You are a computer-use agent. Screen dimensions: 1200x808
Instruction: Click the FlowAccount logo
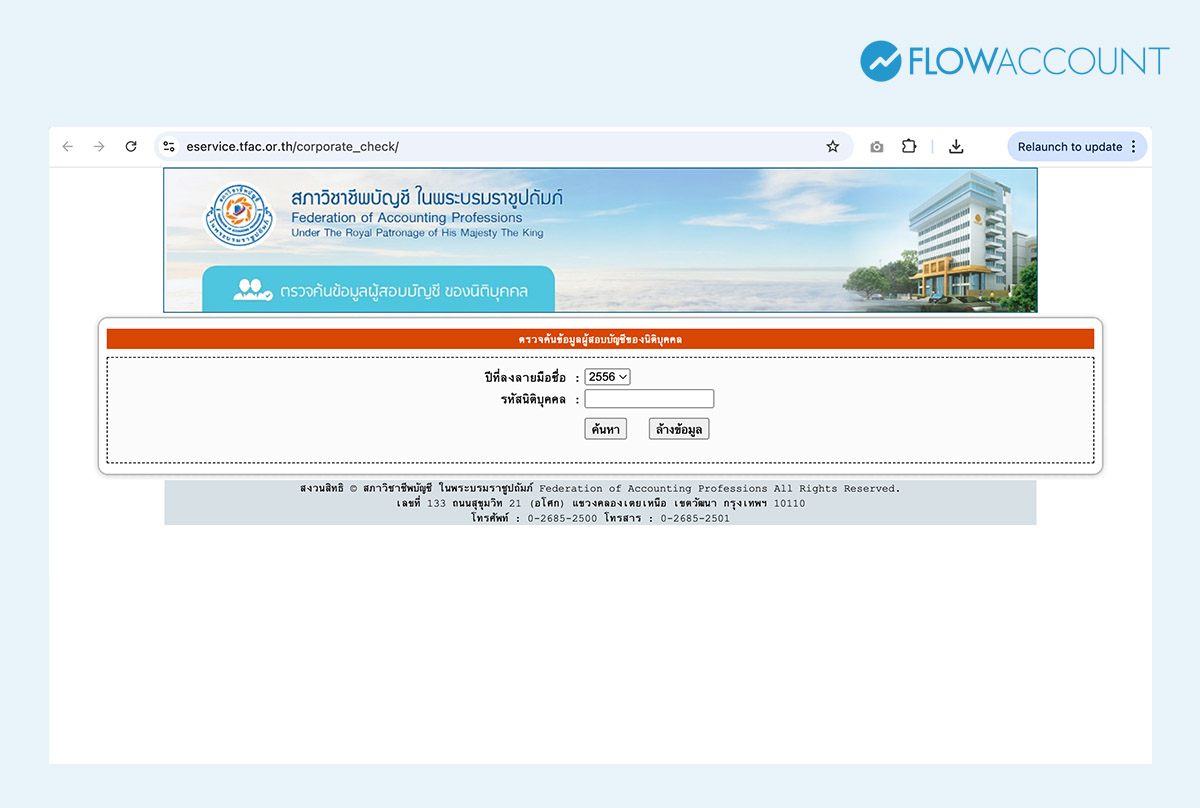click(x=1014, y=61)
